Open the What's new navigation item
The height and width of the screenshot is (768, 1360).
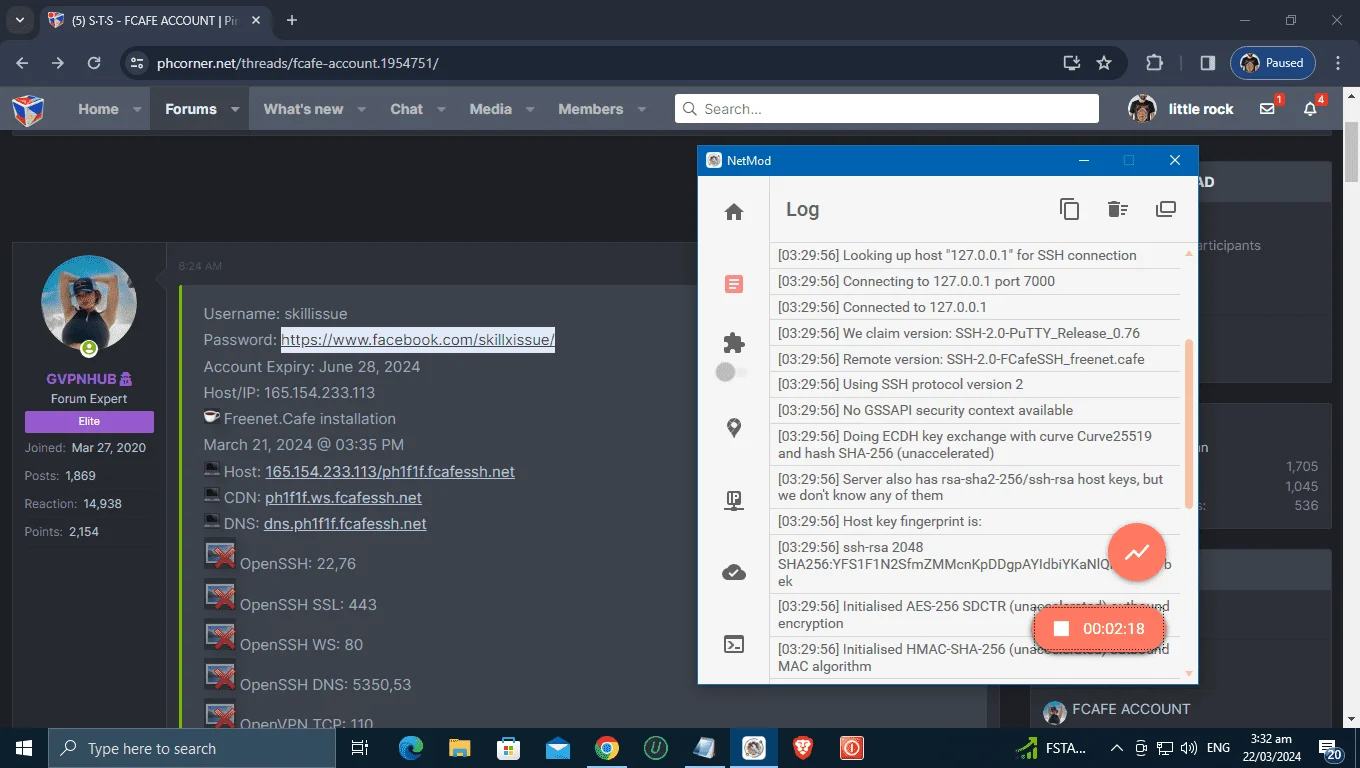[303, 109]
